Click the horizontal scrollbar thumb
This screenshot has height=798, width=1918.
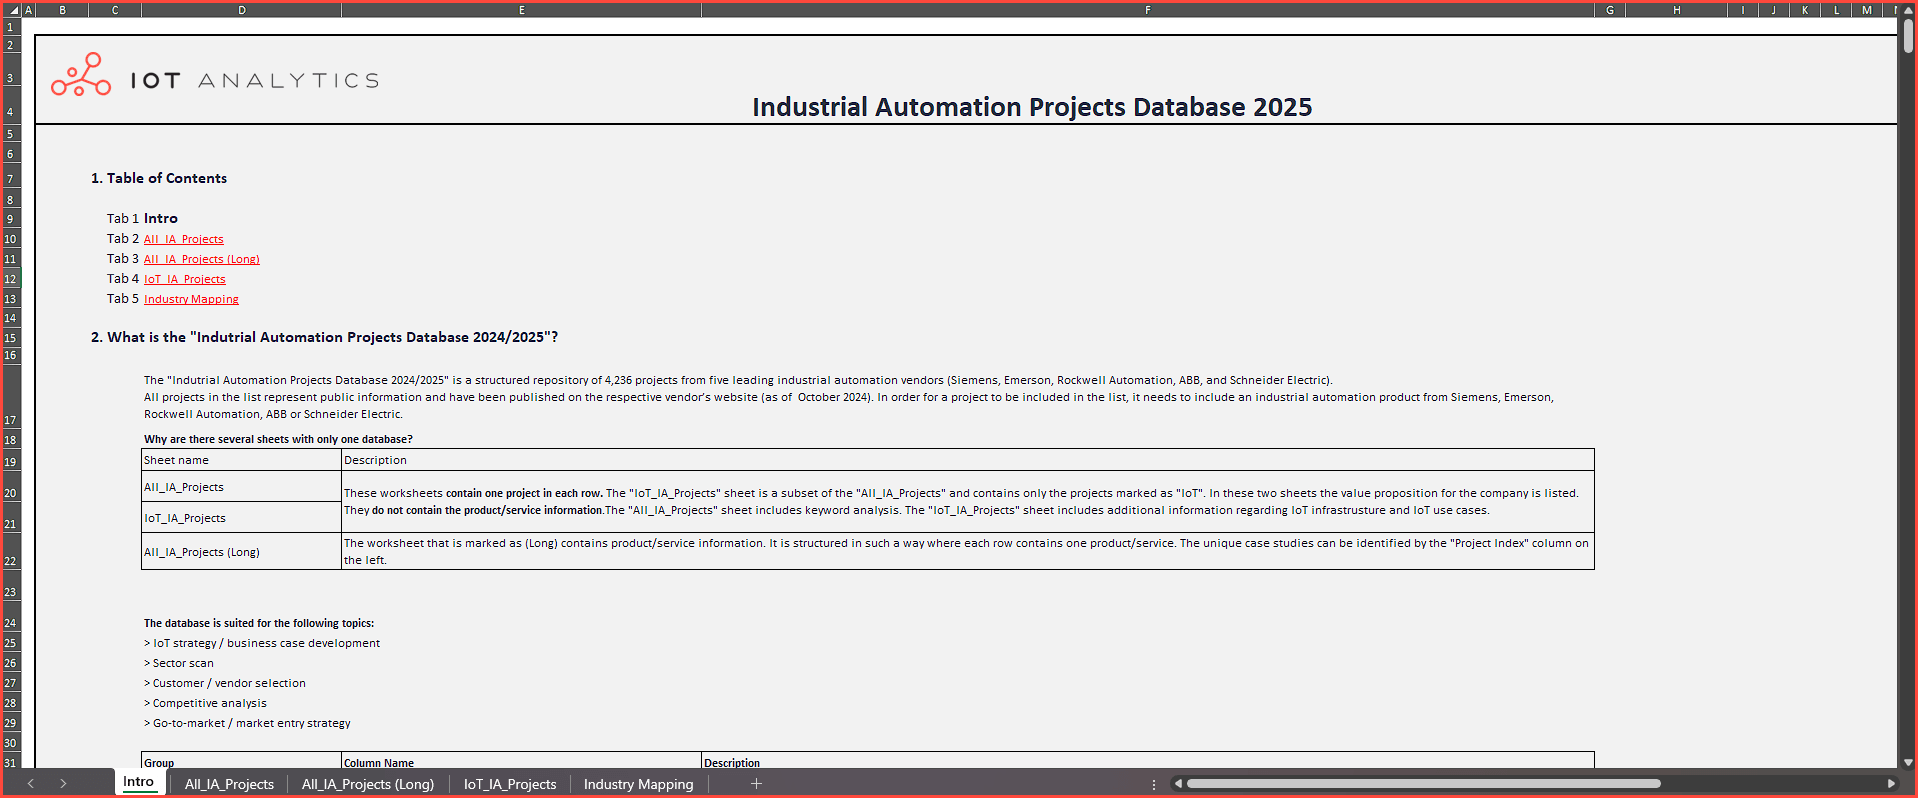click(1424, 784)
